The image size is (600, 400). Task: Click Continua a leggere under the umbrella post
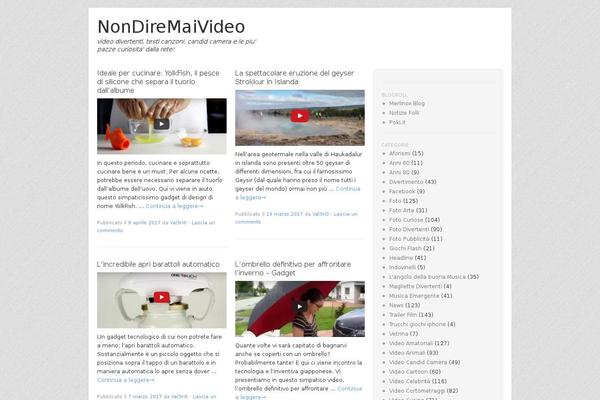(298, 393)
